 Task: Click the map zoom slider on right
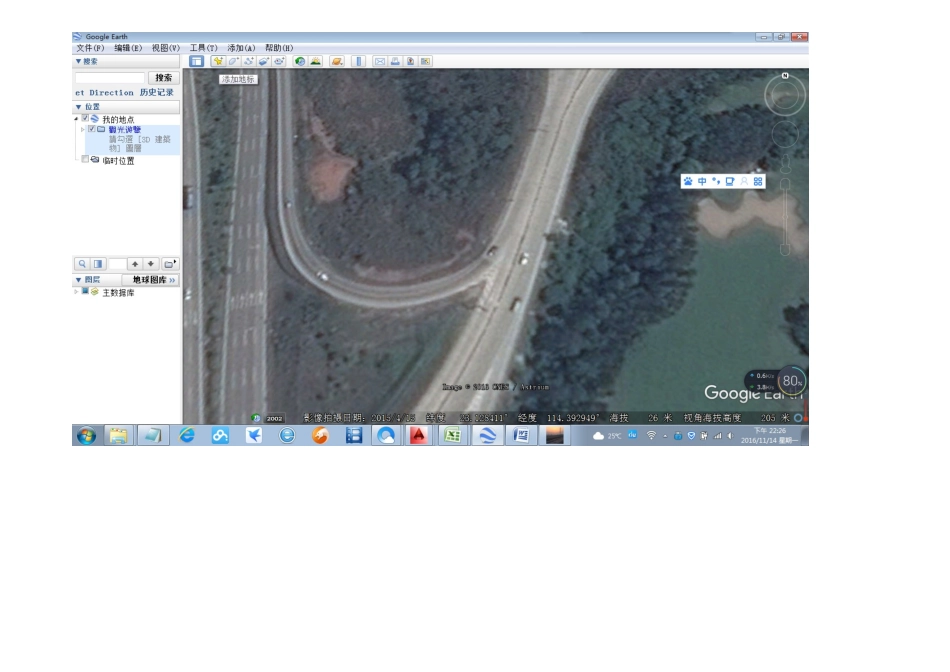[785, 216]
